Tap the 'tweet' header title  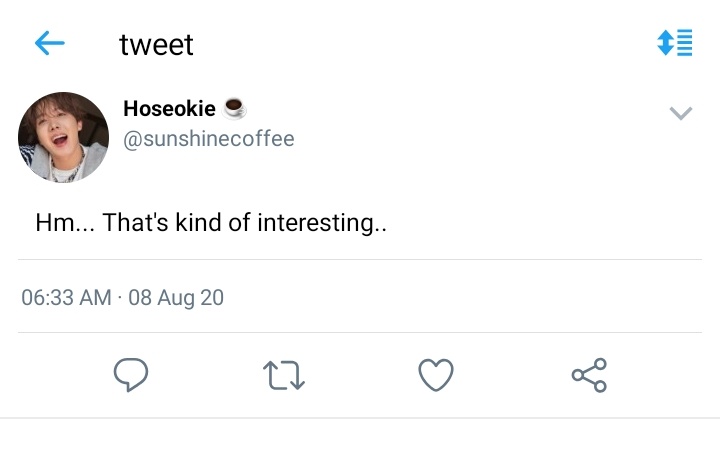[x=156, y=45]
